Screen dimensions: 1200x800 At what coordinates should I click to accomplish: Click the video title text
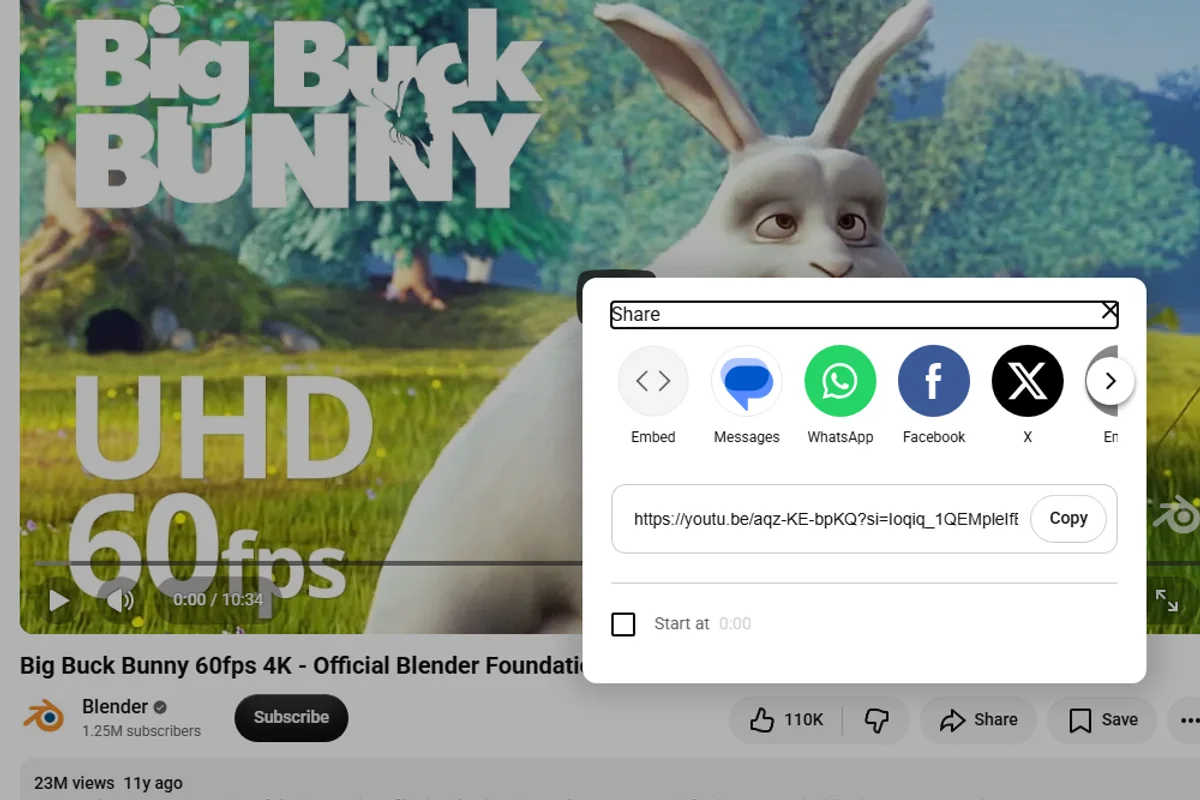[301, 665]
